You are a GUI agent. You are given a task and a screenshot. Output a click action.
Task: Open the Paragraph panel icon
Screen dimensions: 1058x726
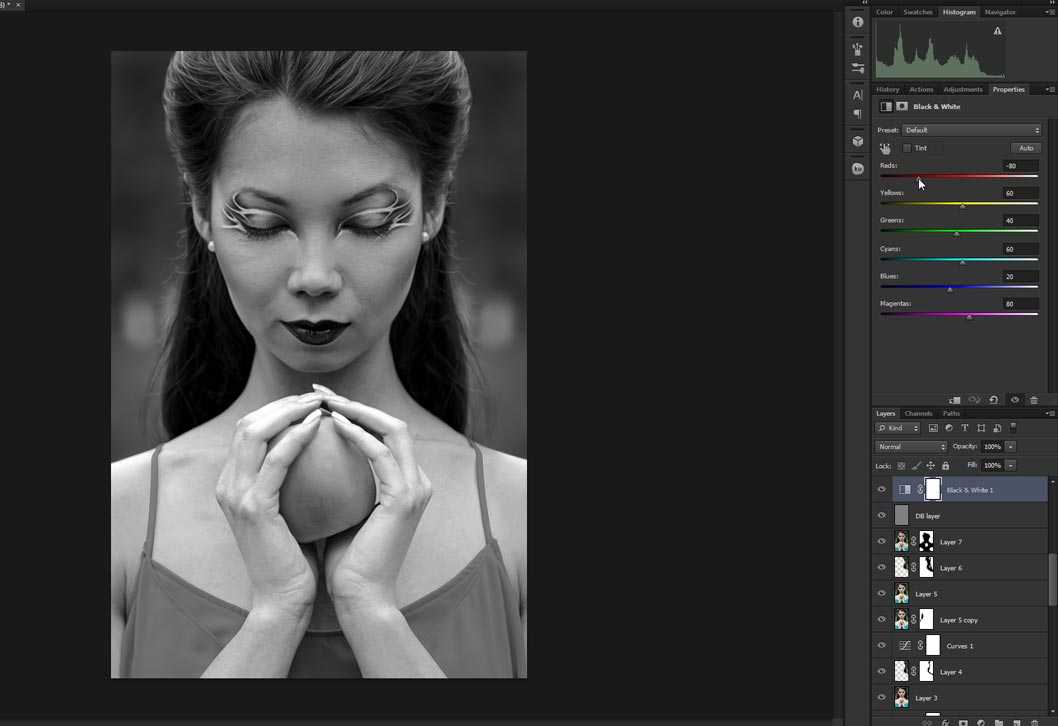(858, 114)
